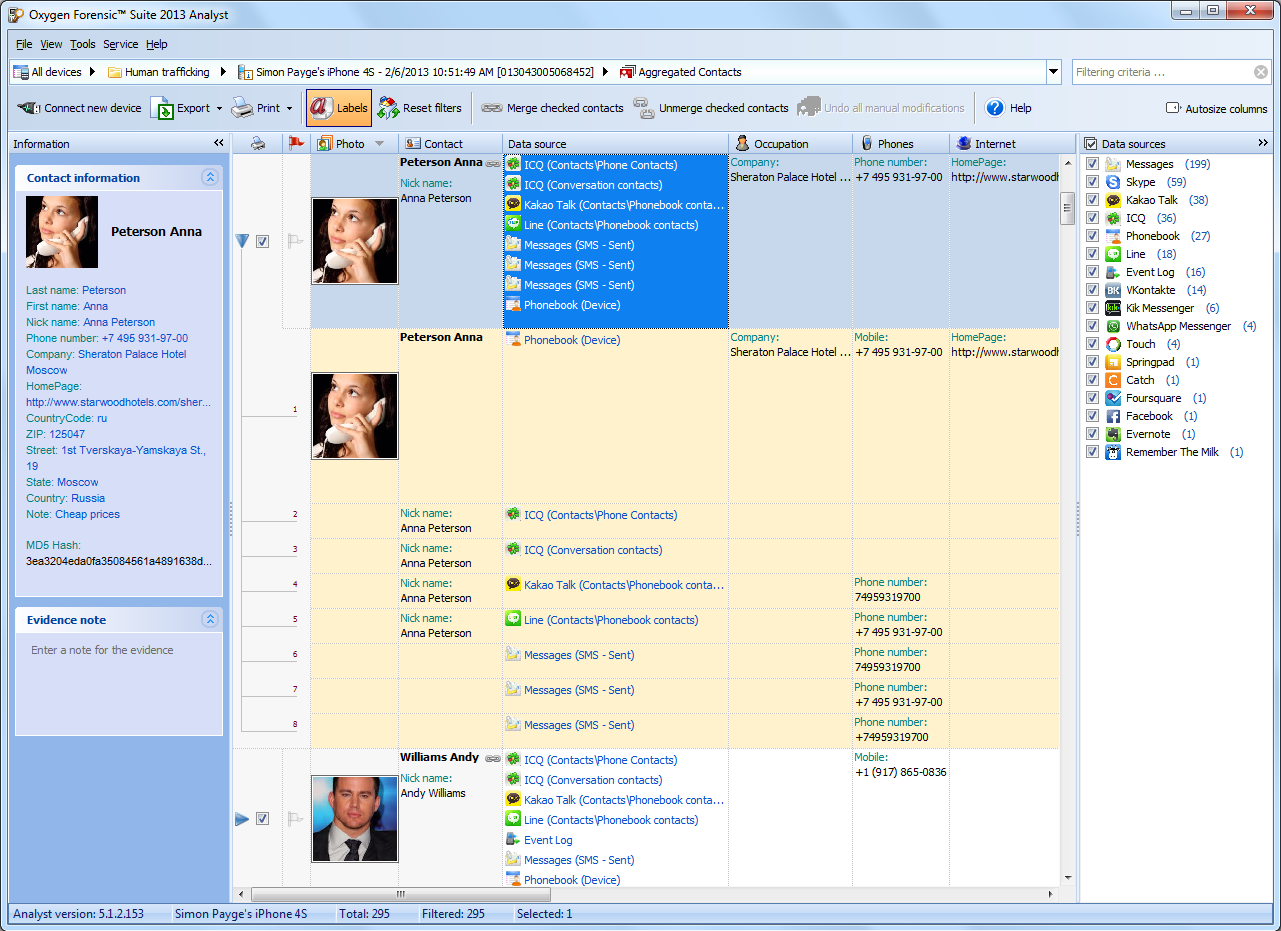Image resolution: width=1281 pixels, height=931 pixels.
Task: Click the Reset filters icon
Action: click(x=388, y=108)
